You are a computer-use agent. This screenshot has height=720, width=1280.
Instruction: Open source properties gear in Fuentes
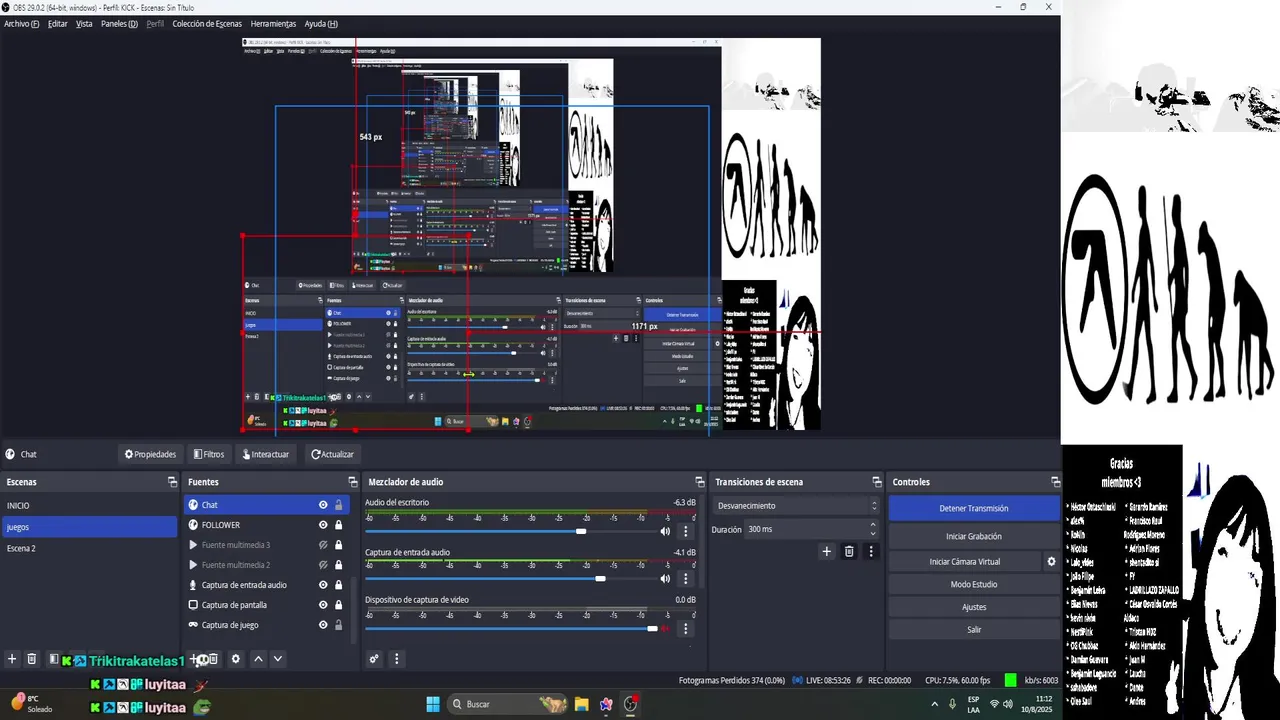(236, 659)
